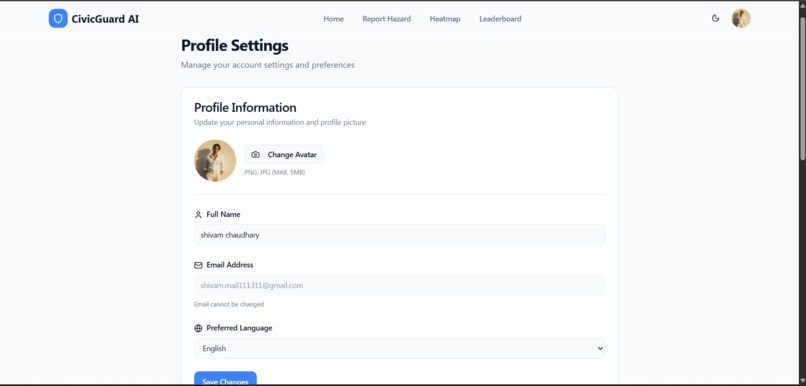
Task: Click the large profile picture thumbnail
Action: coord(215,160)
